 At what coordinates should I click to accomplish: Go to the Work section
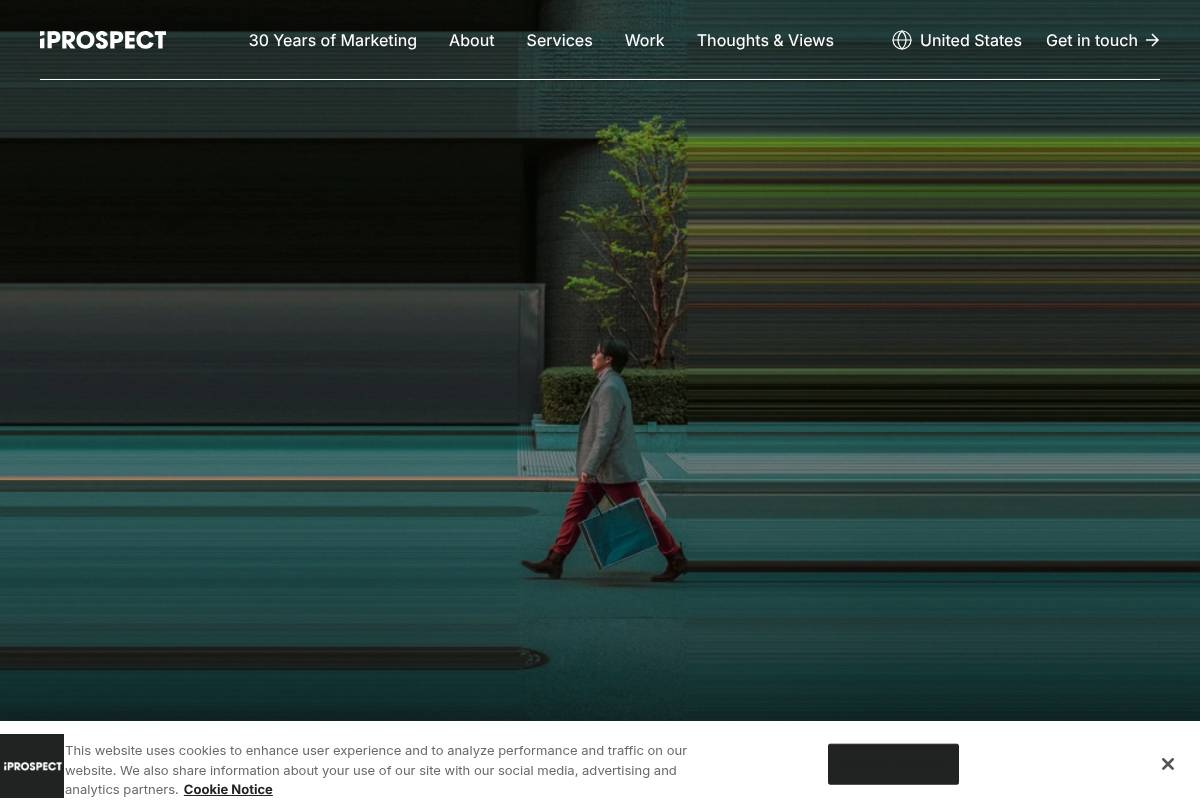click(644, 40)
